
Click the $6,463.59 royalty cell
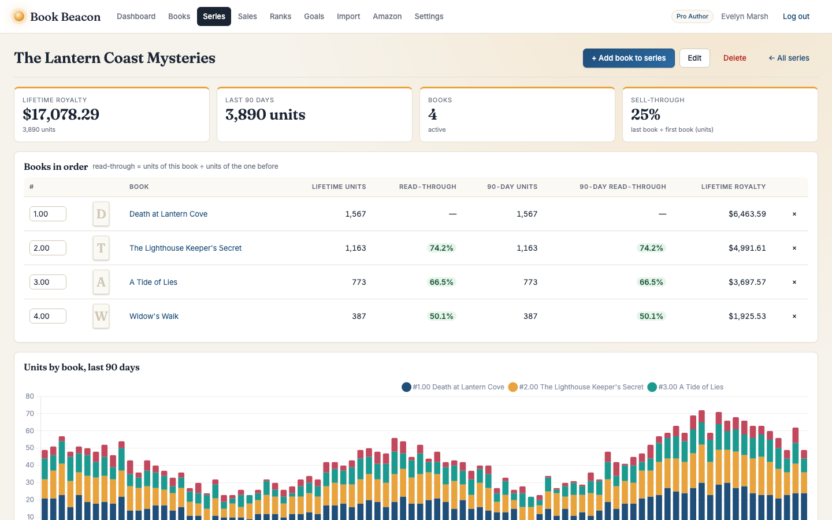coord(747,214)
